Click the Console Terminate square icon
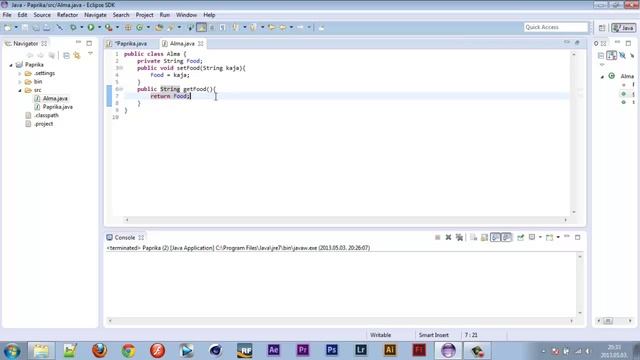Image resolution: width=640 pixels, height=360 pixels. click(437, 237)
